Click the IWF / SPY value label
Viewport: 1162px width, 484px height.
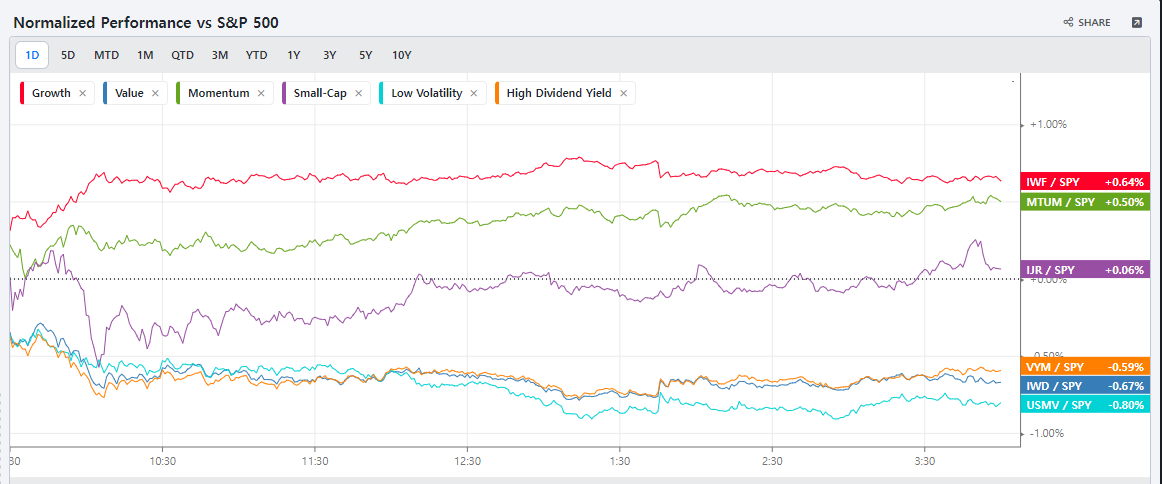coord(1084,182)
